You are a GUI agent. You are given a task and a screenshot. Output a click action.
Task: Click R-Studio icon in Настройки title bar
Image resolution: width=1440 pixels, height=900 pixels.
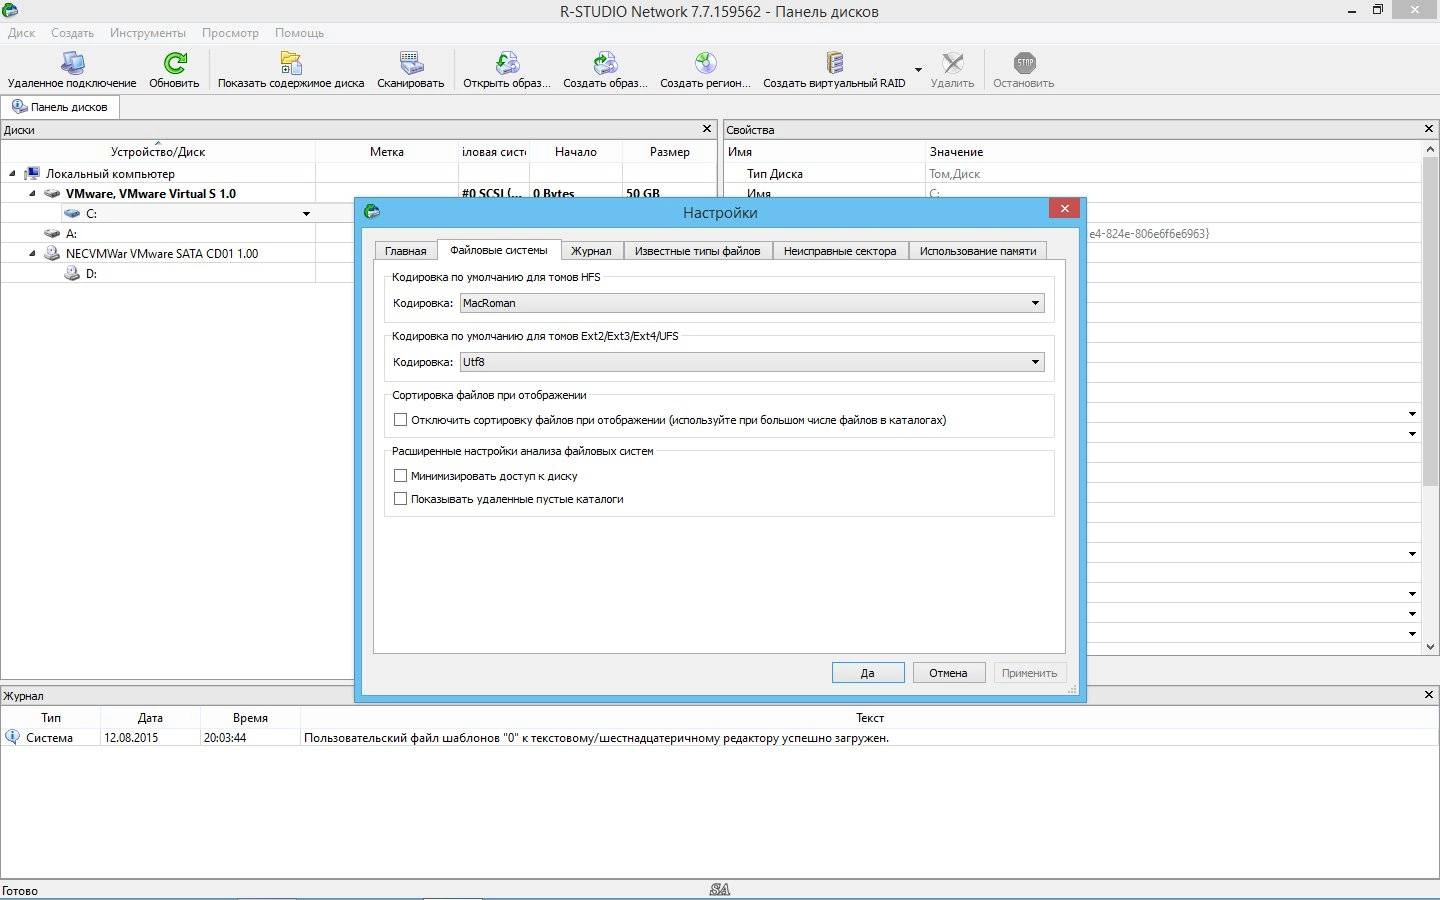[372, 212]
